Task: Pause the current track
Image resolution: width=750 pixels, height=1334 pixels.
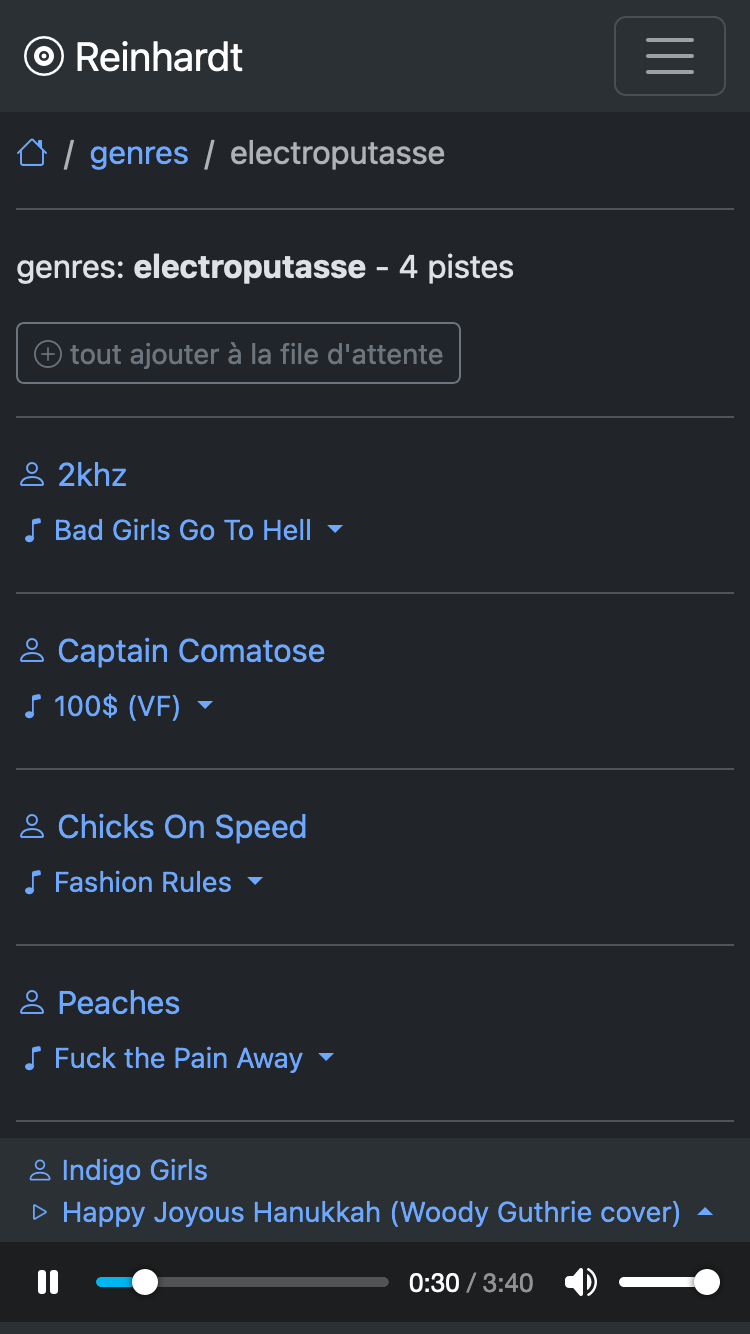Action: [x=48, y=1282]
